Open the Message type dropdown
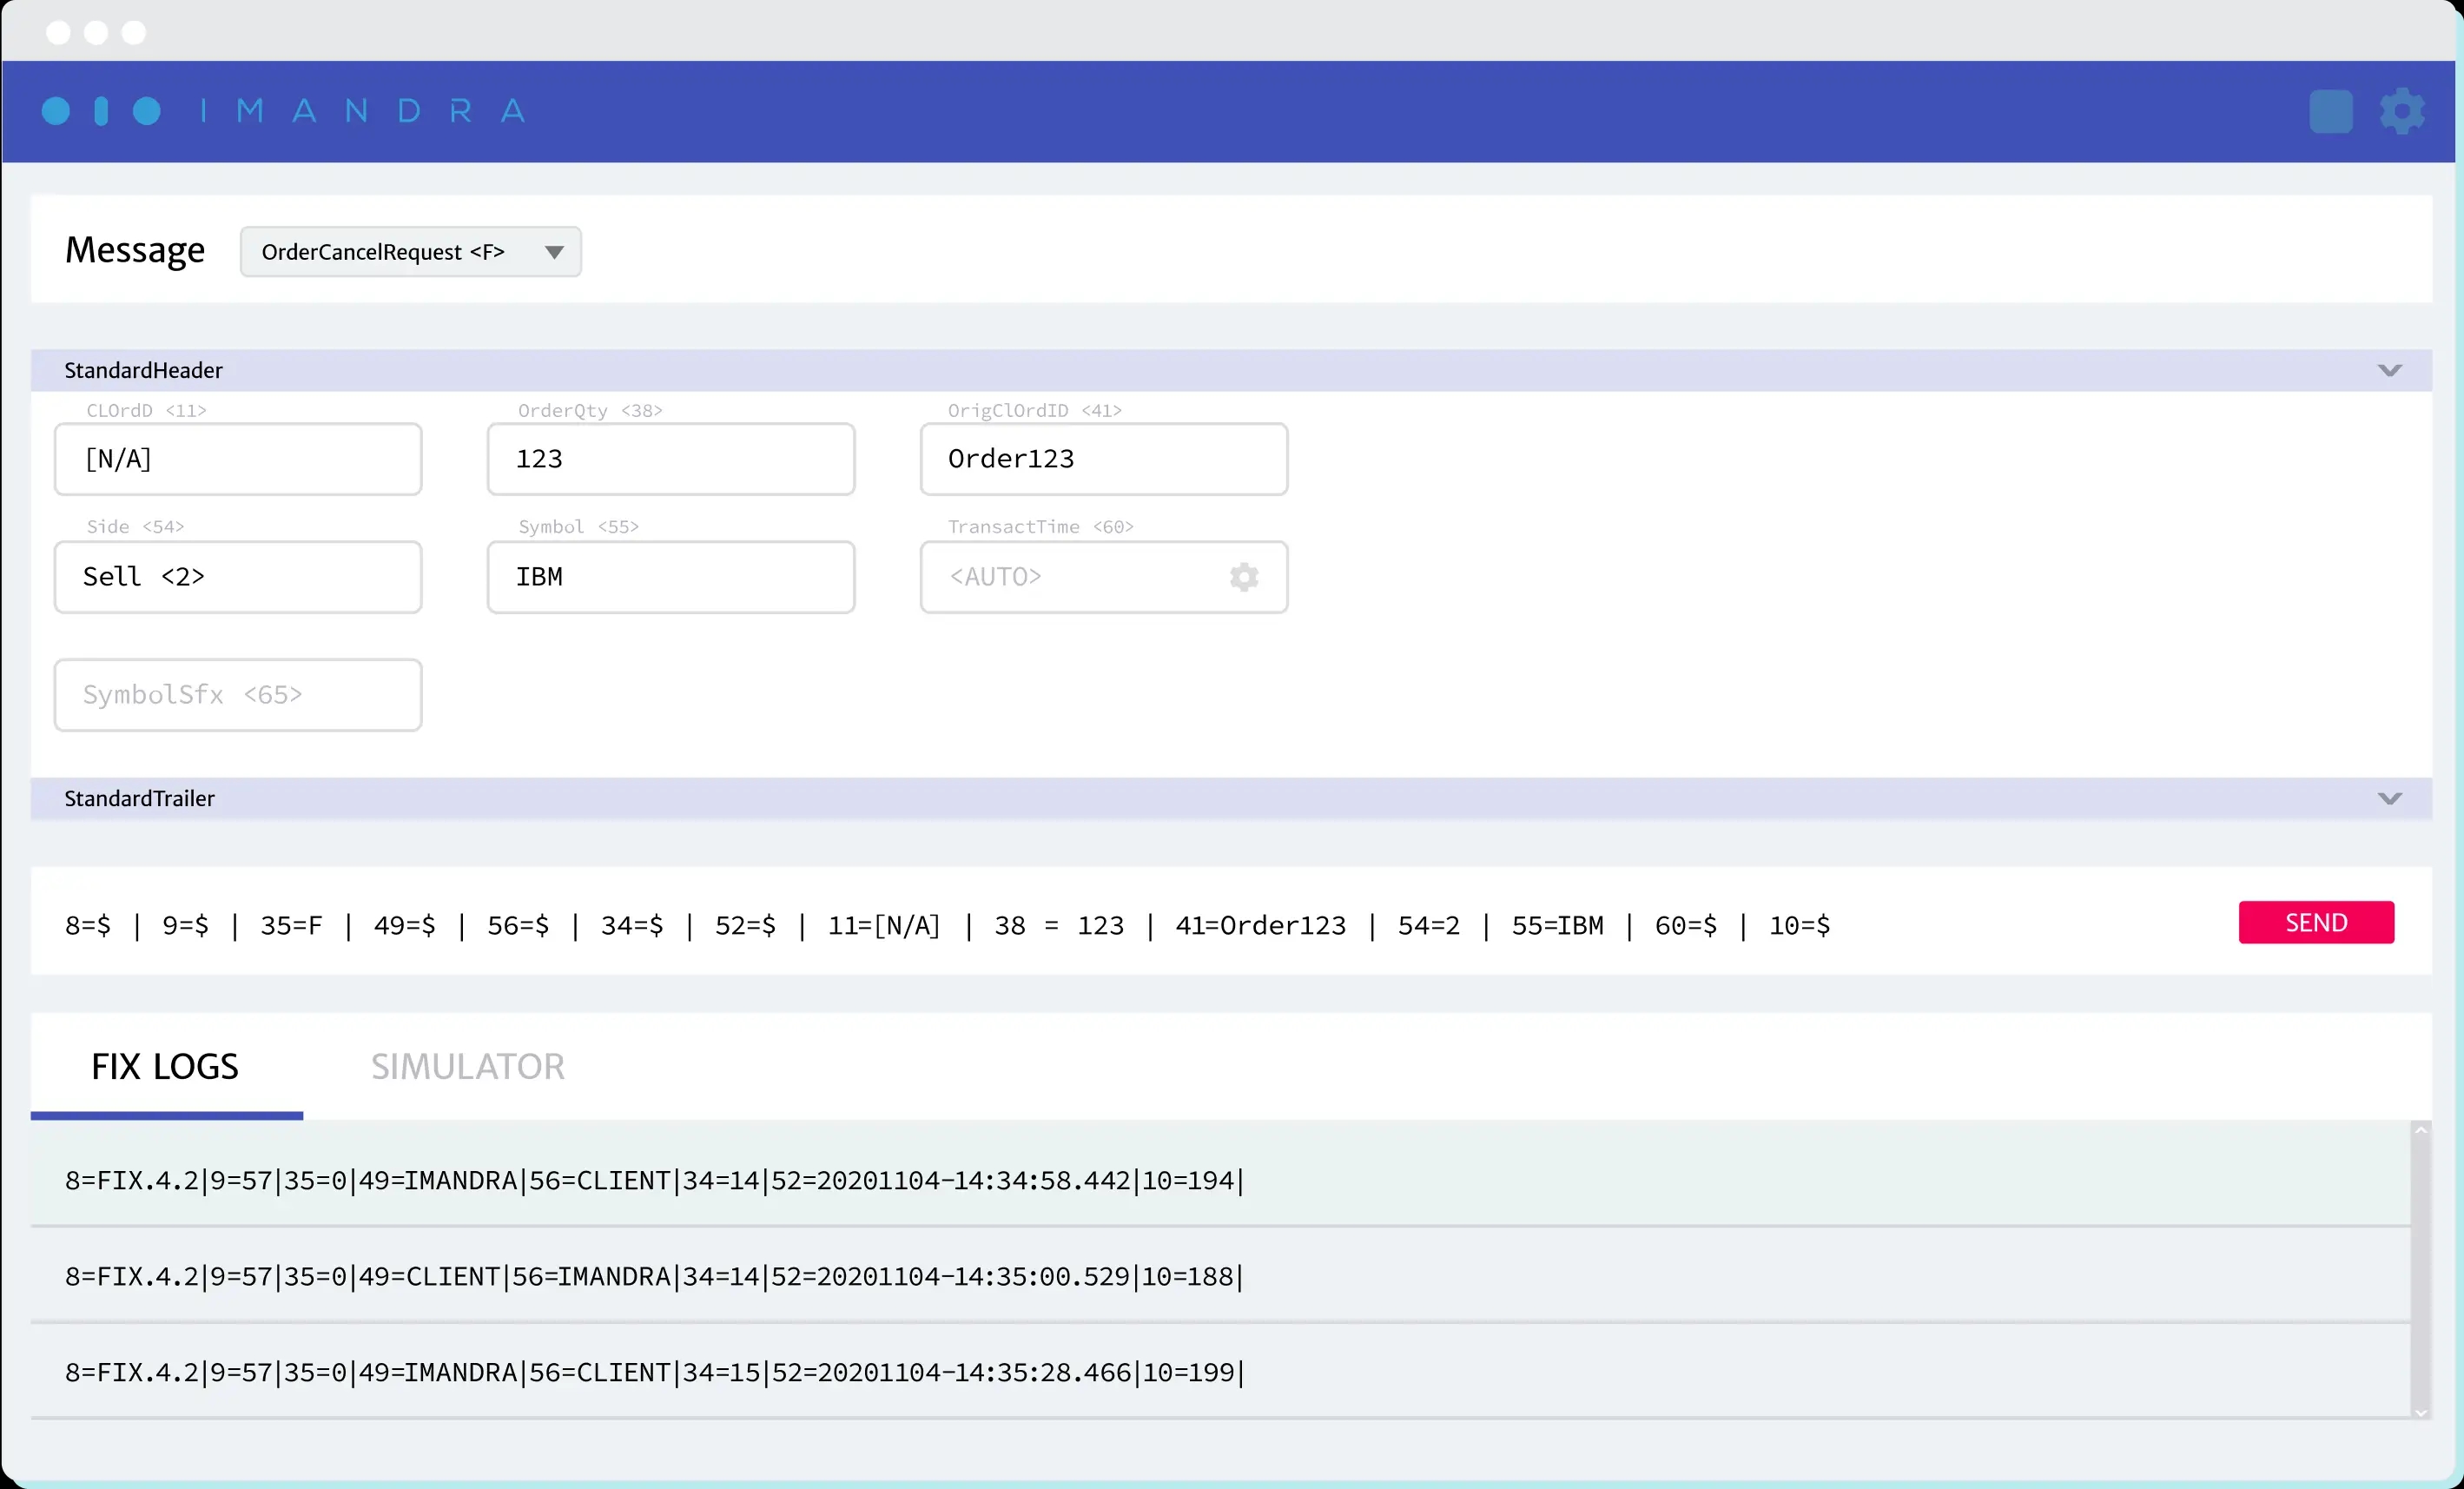The height and width of the screenshot is (1489, 2464). [410, 252]
